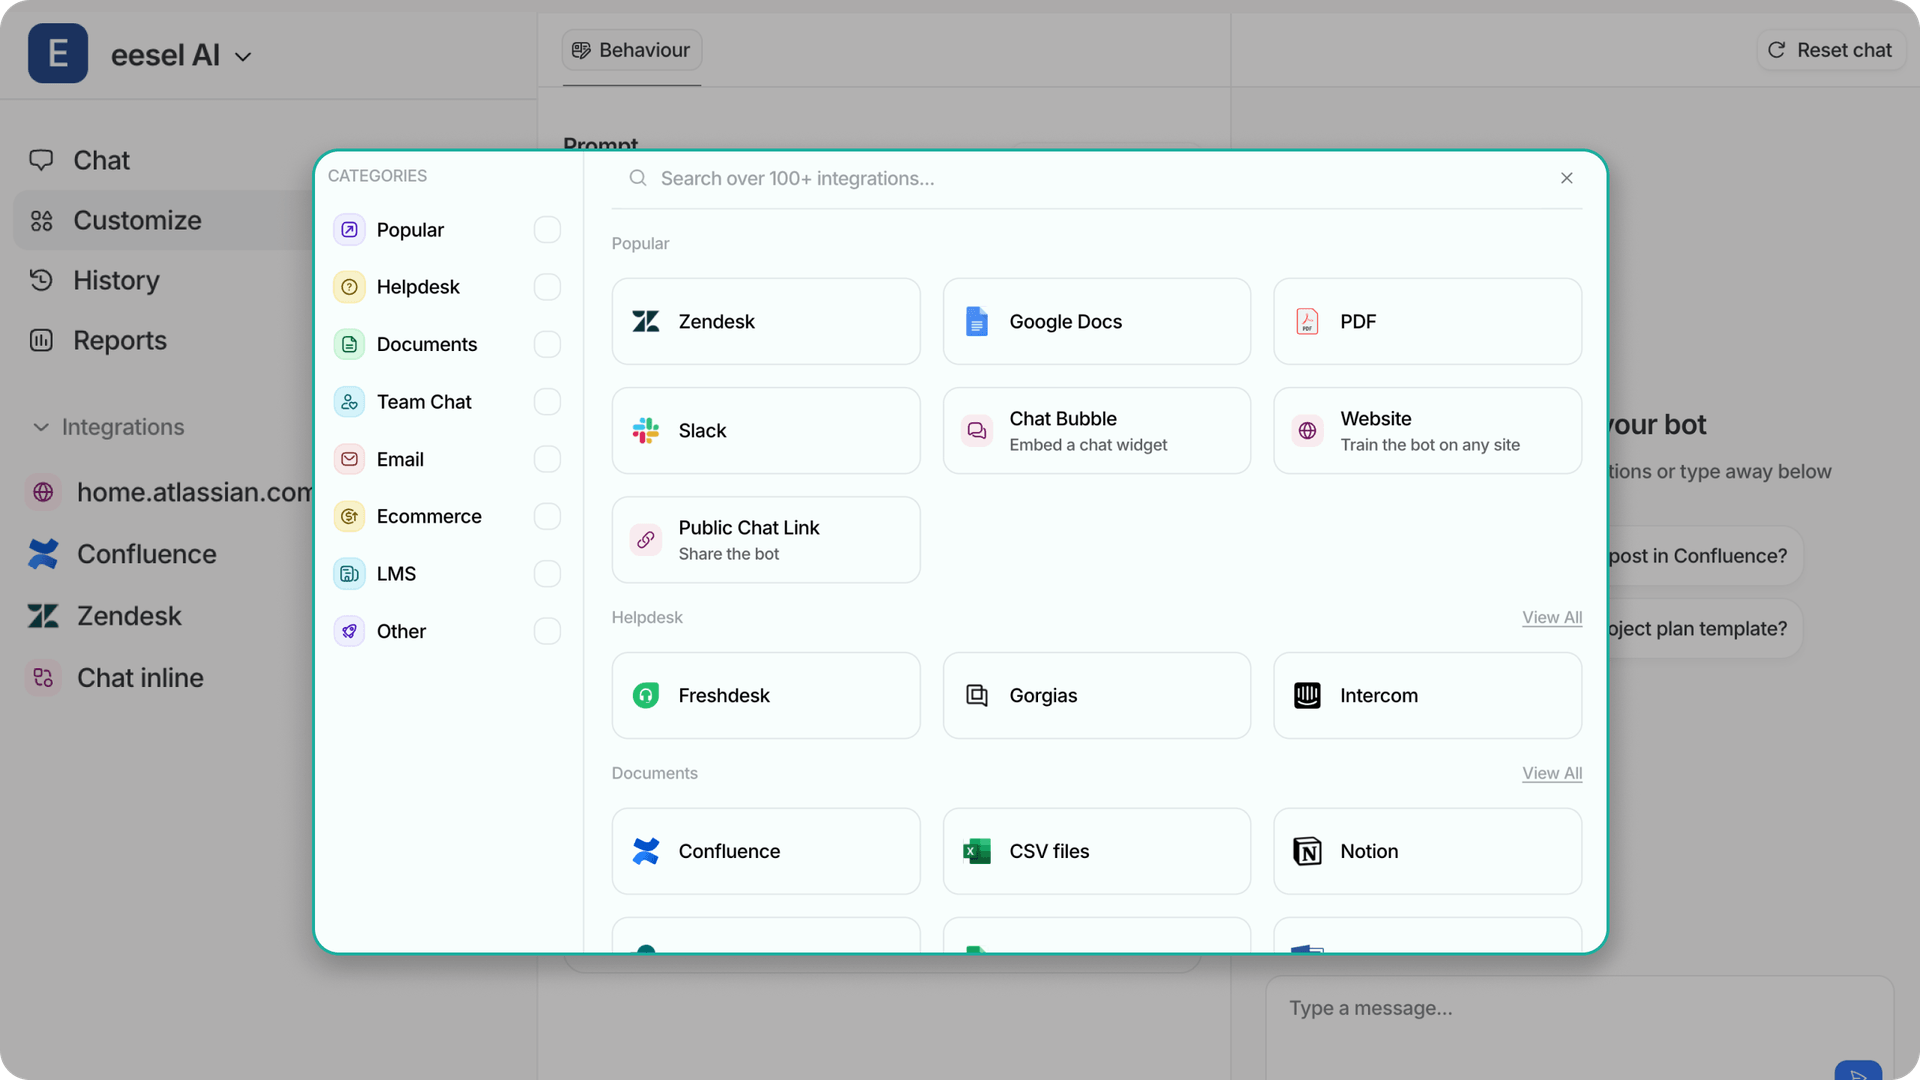Click the project plan template suggestion
The height and width of the screenshot is (1080, 1920).
click(1703, 629)
